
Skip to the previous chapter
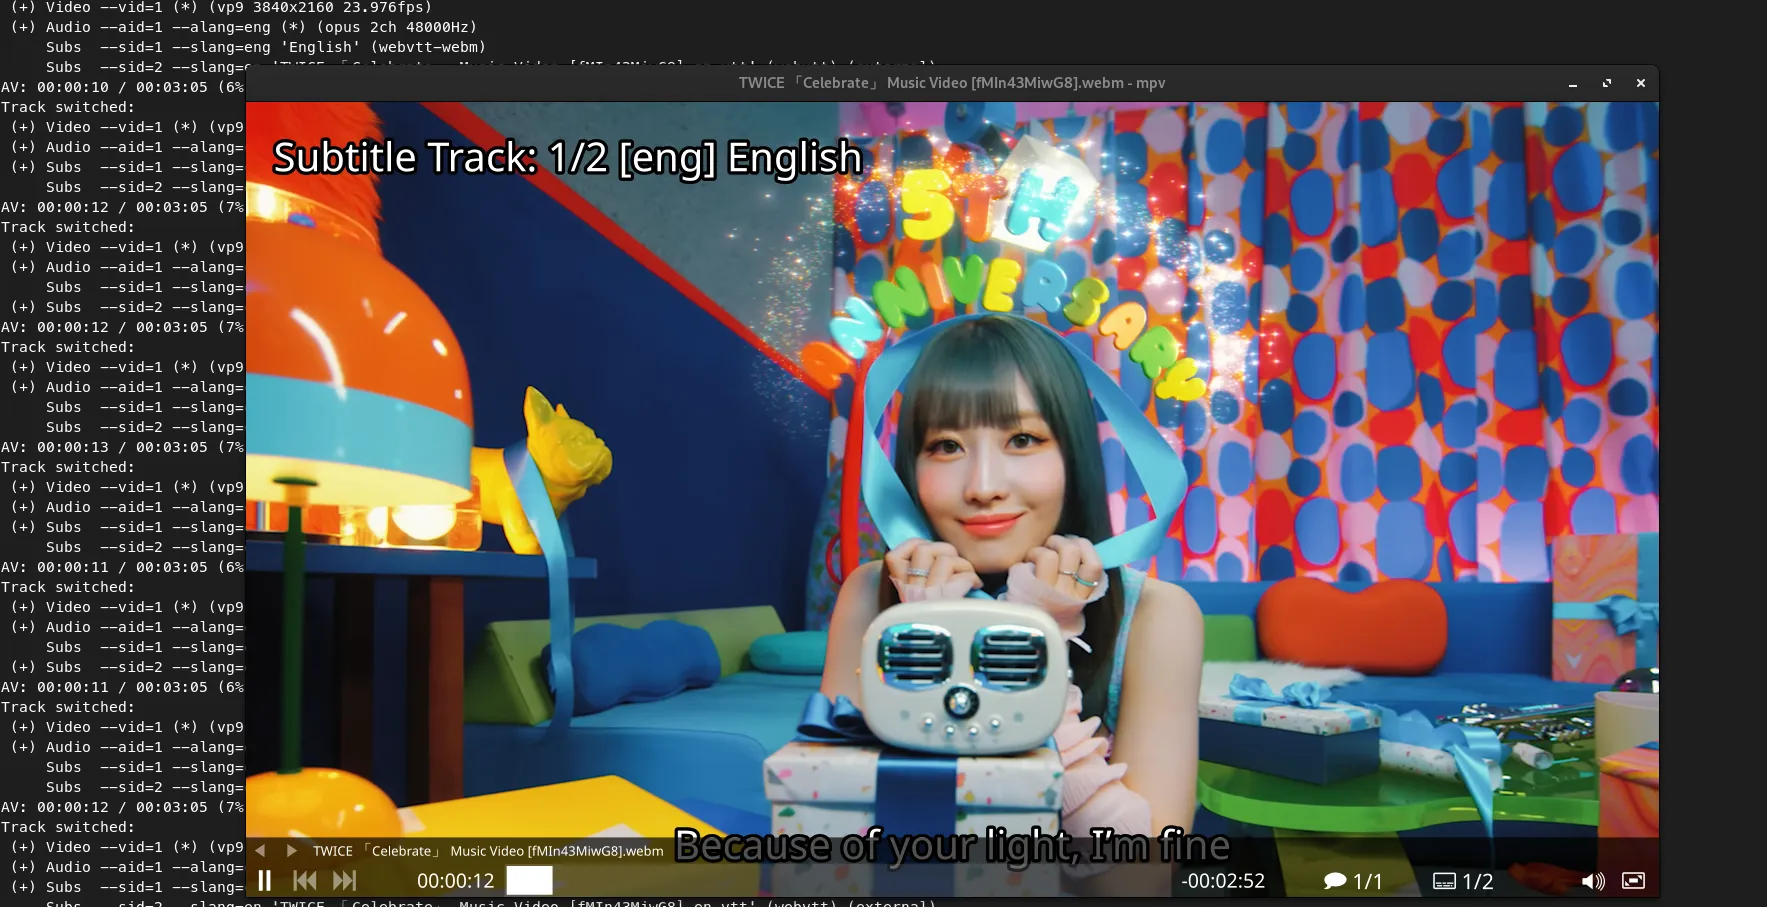click(304, 880)
